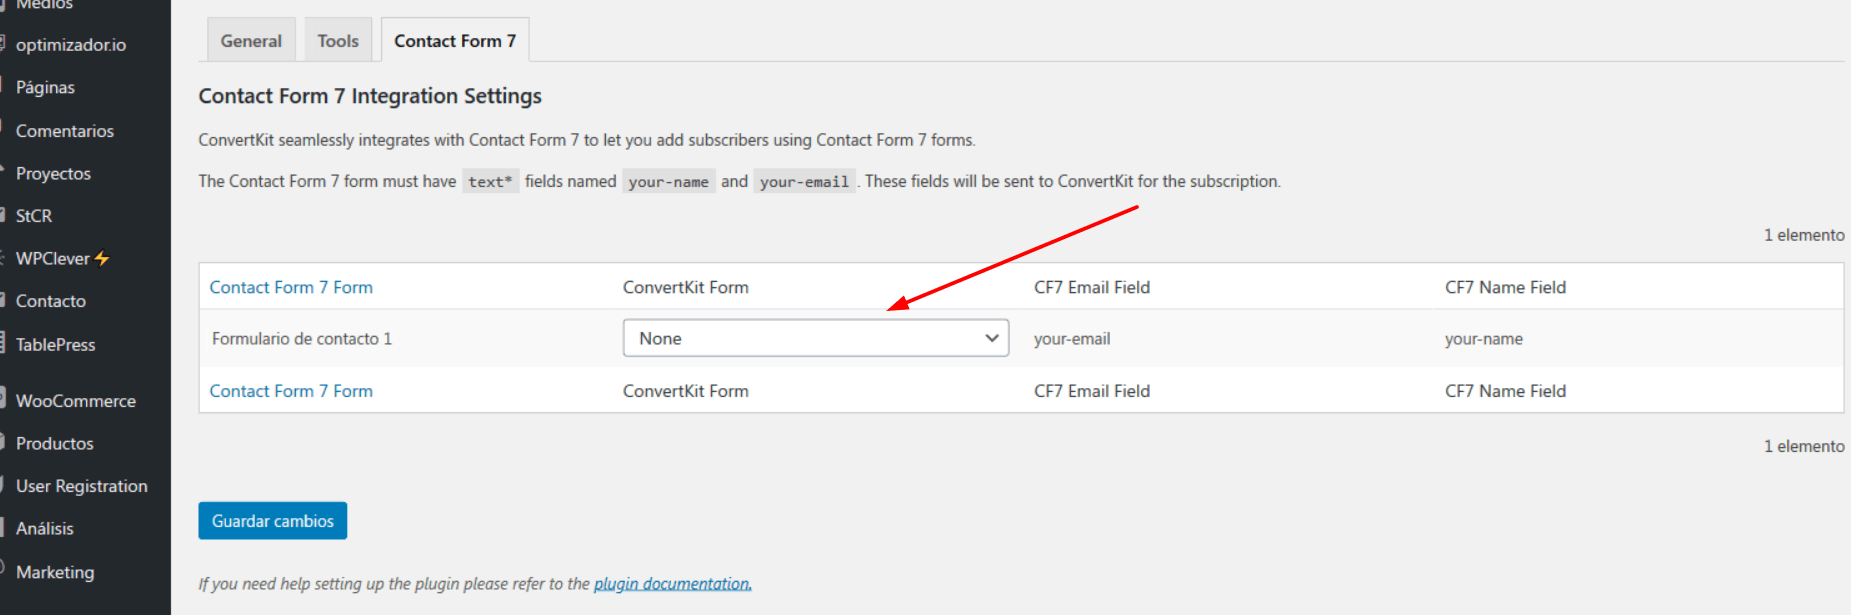Click the Contact Form 7 Form footer column link
This screenshot has height=615, width=1851.
[x=291, y=391]
